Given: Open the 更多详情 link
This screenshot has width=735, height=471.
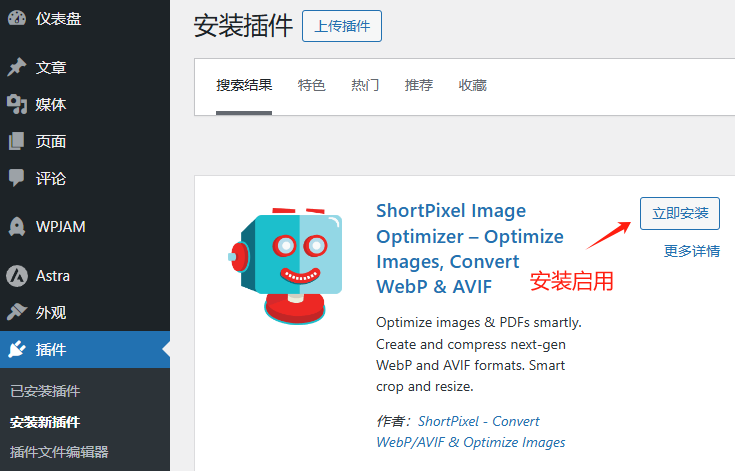Looking at the screenshot, I should 691,251.
